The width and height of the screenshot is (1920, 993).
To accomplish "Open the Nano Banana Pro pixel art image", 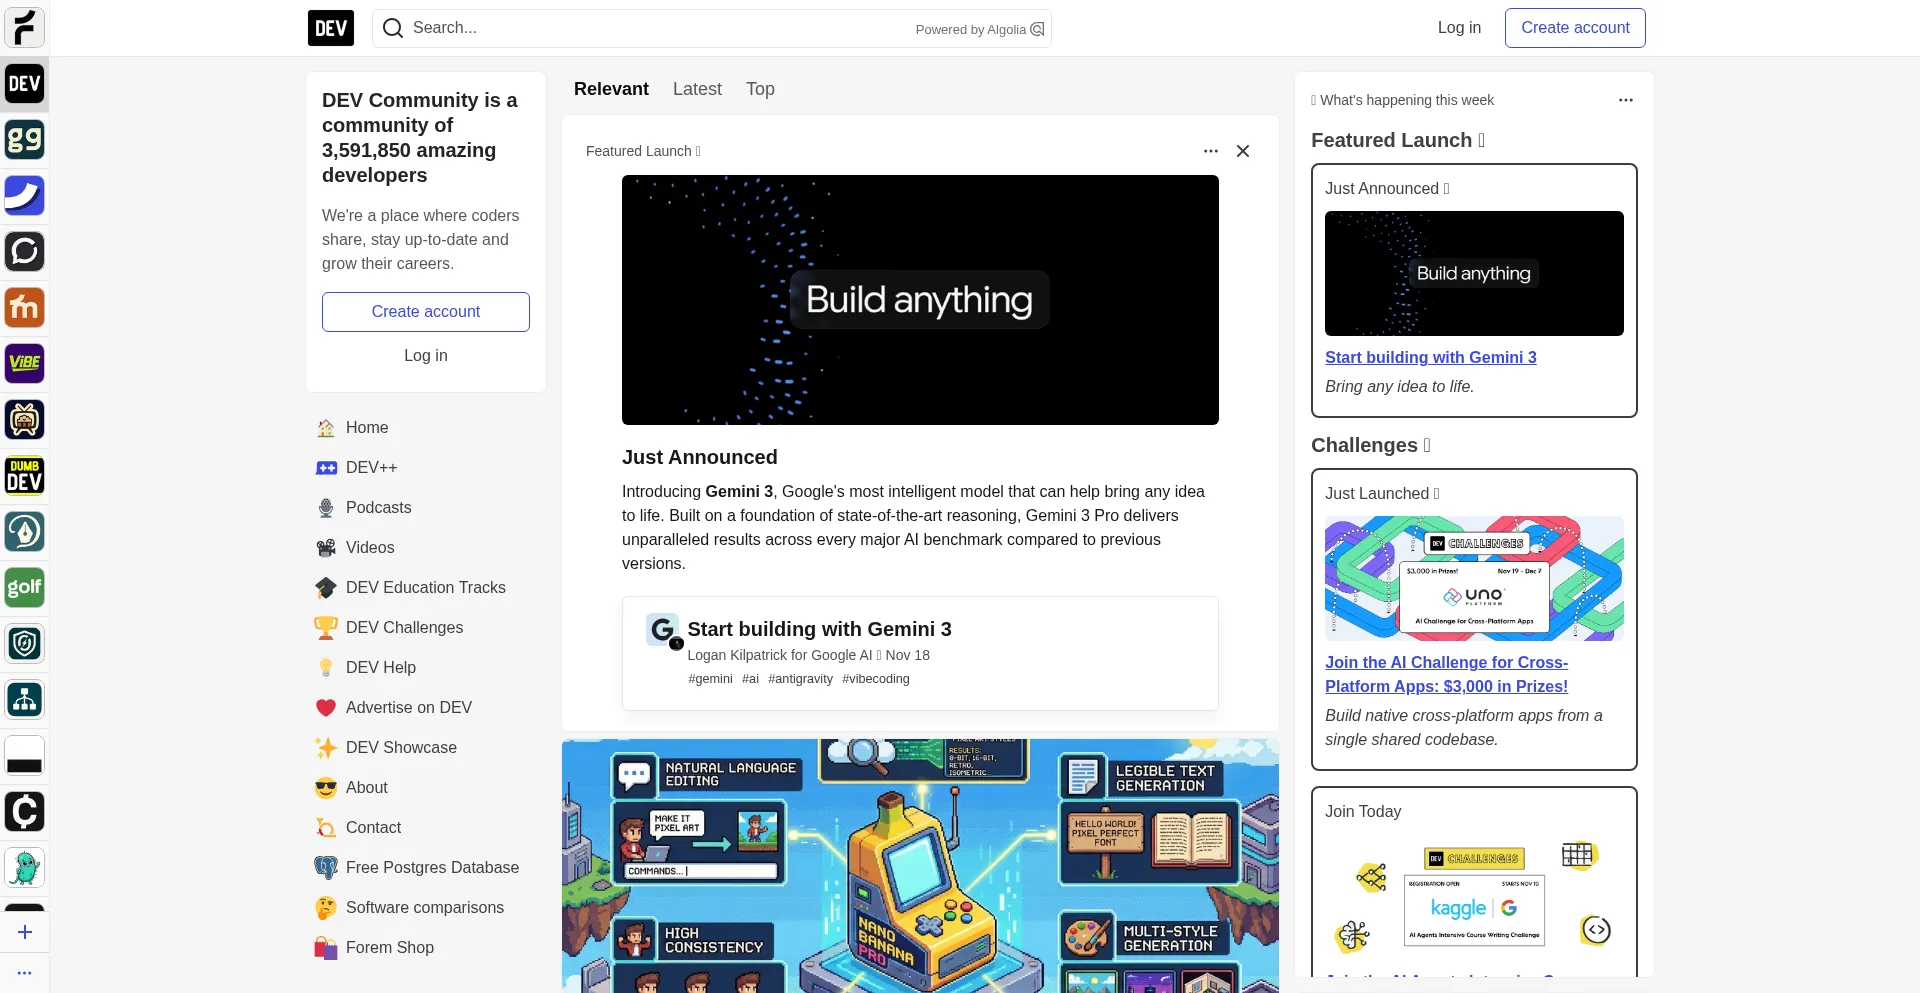I will tap(920, 866).
